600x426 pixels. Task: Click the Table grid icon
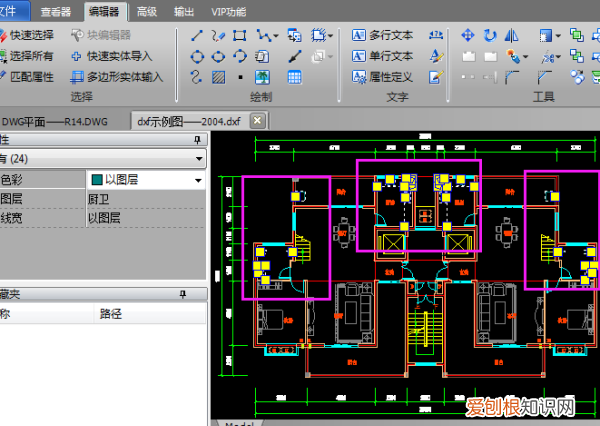tap(295, 77)
